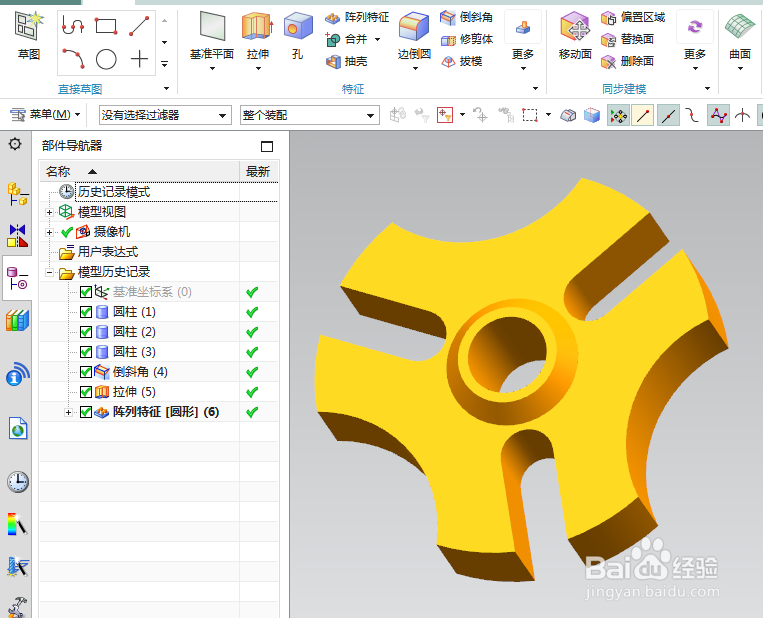This screenshot has height=618, width=763.
Task: Uncheck the 圆柱 (1) feature checkbox
Action: tap(86, 312)
